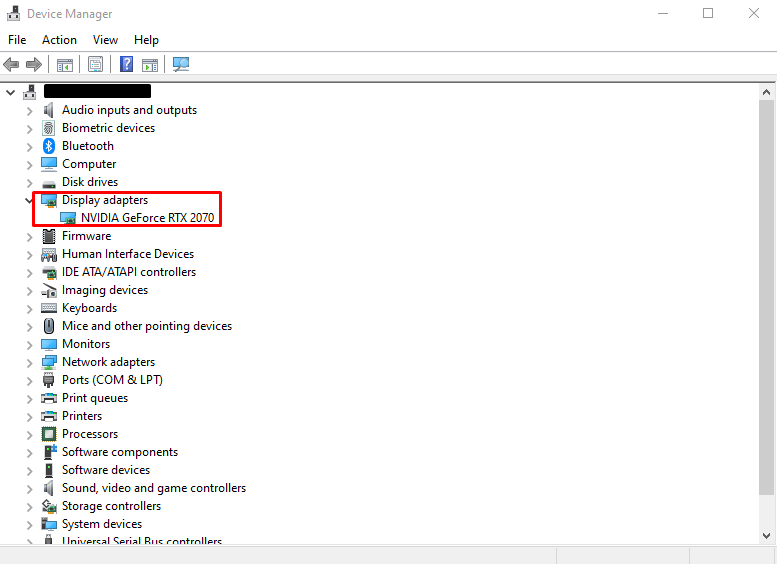Click the Forward arrow toolbar icon
This screenshot has height=564, width=777.
tap(34, 64)
